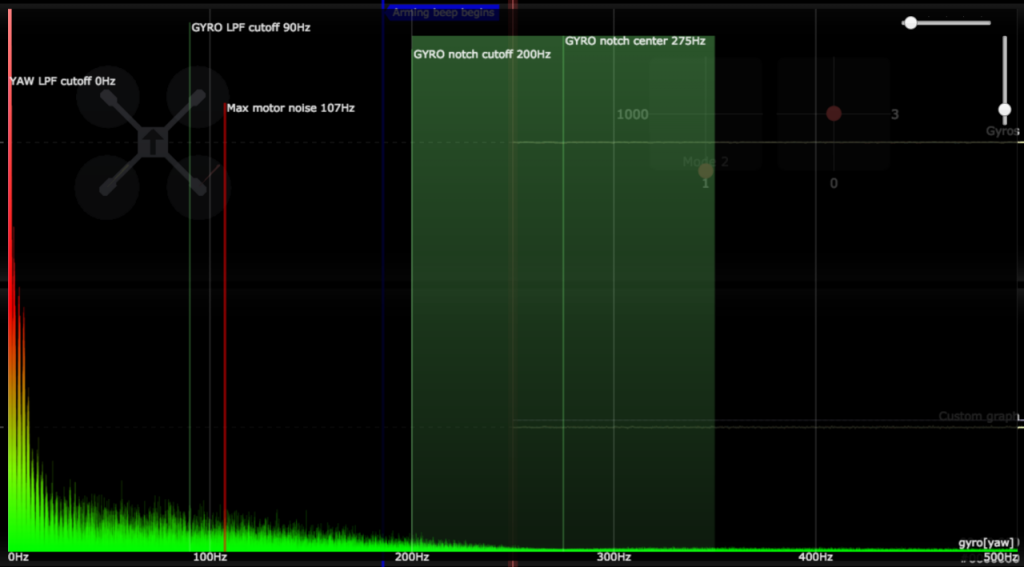Click the 'Custom graph' label
The width and height of the screenshot is (1024, 567).
pyautogui.click(x=977, y=416)
